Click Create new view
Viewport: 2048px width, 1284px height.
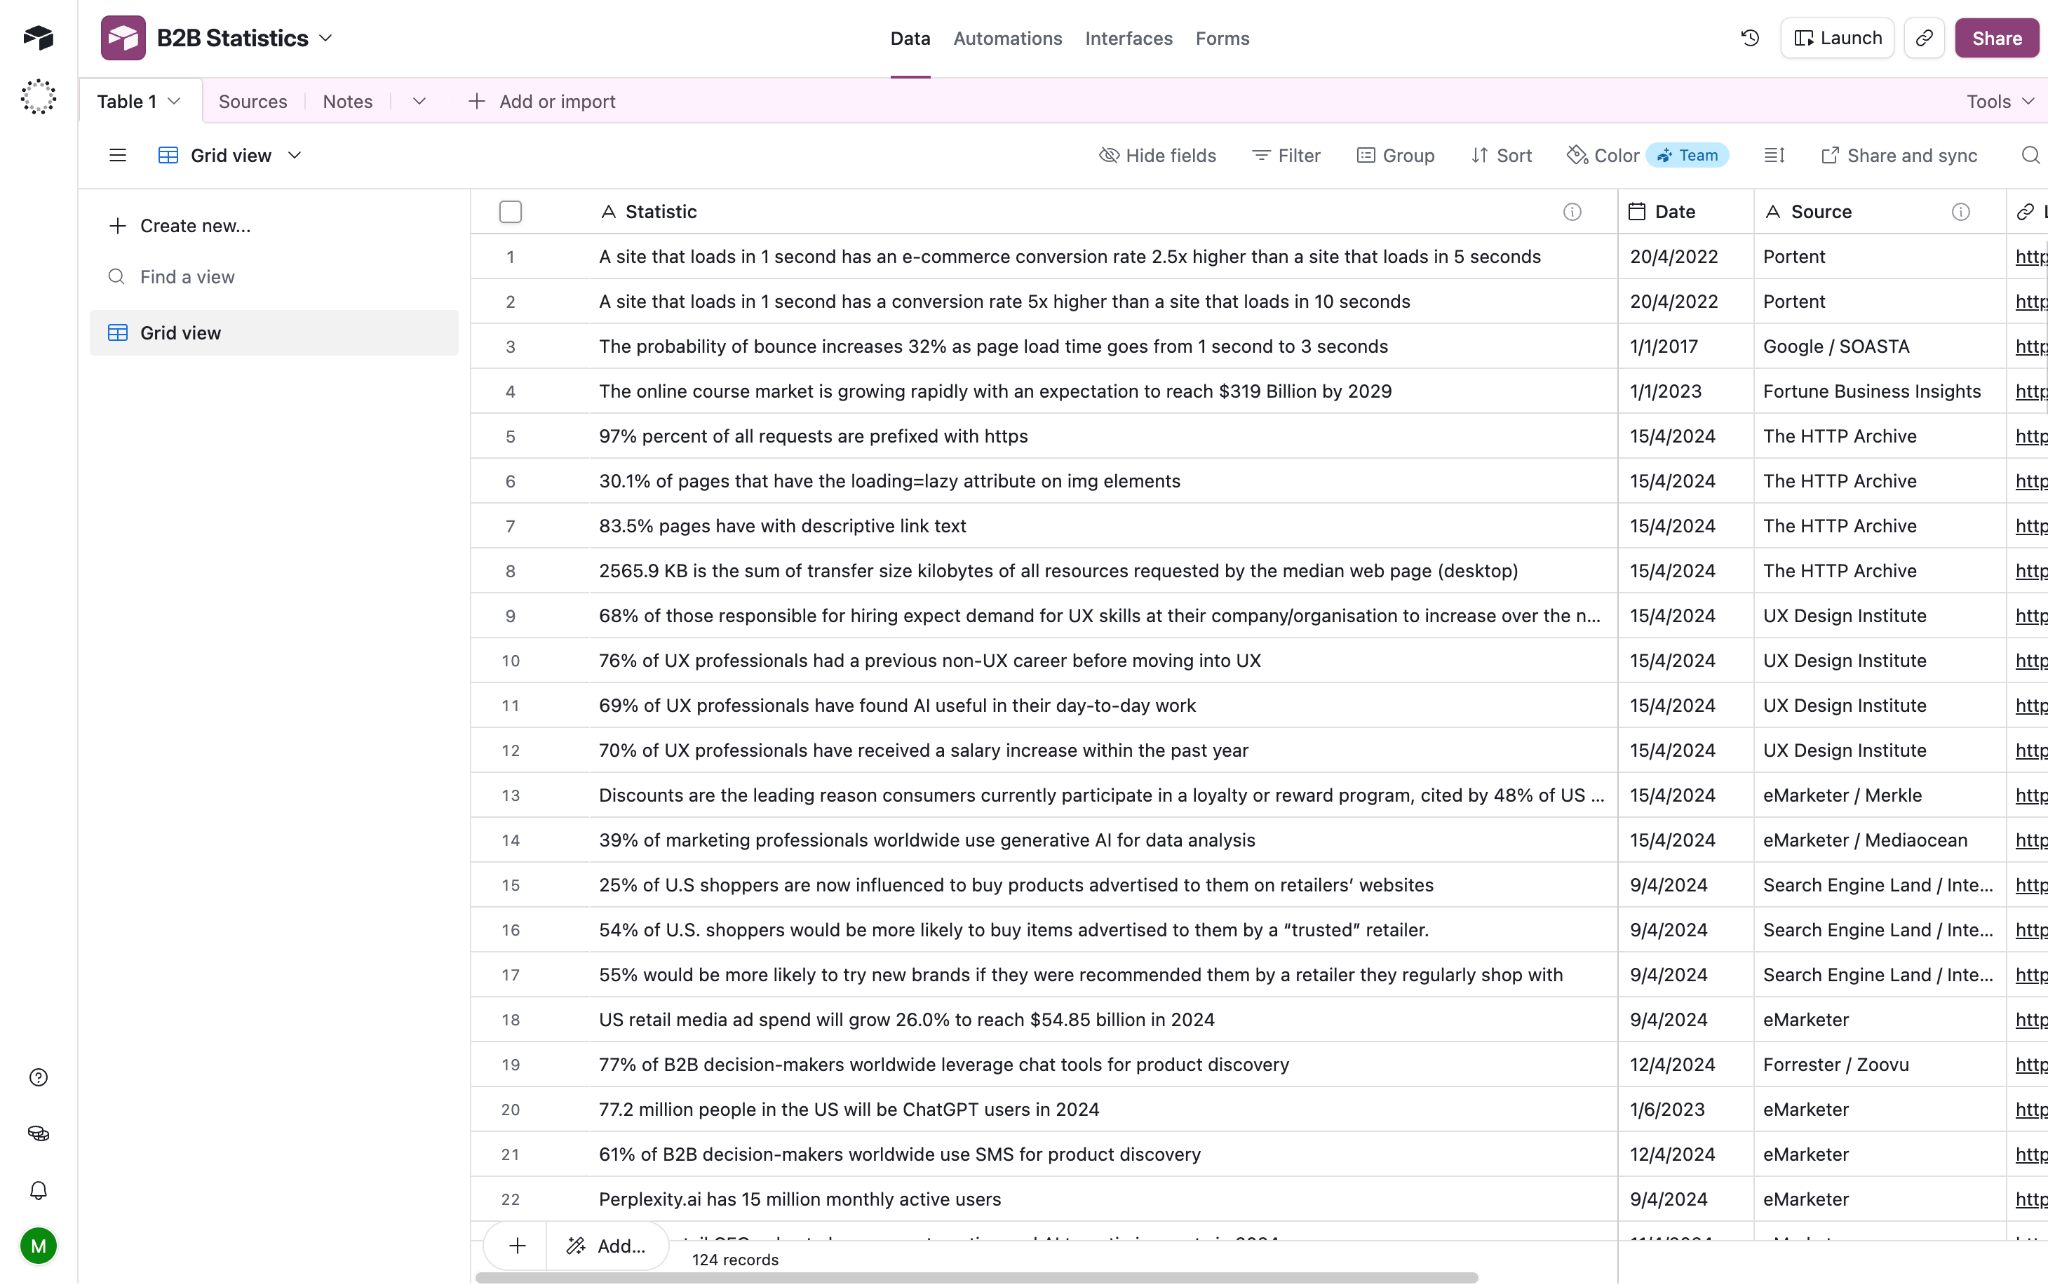[180, 226]
